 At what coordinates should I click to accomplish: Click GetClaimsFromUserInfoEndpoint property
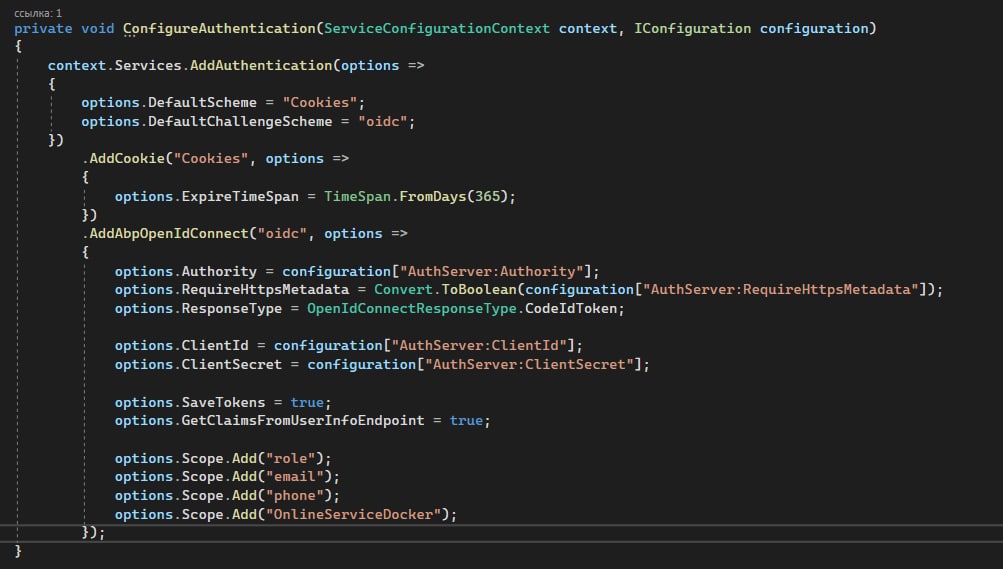pyautogui.click(x=303, y=421)
